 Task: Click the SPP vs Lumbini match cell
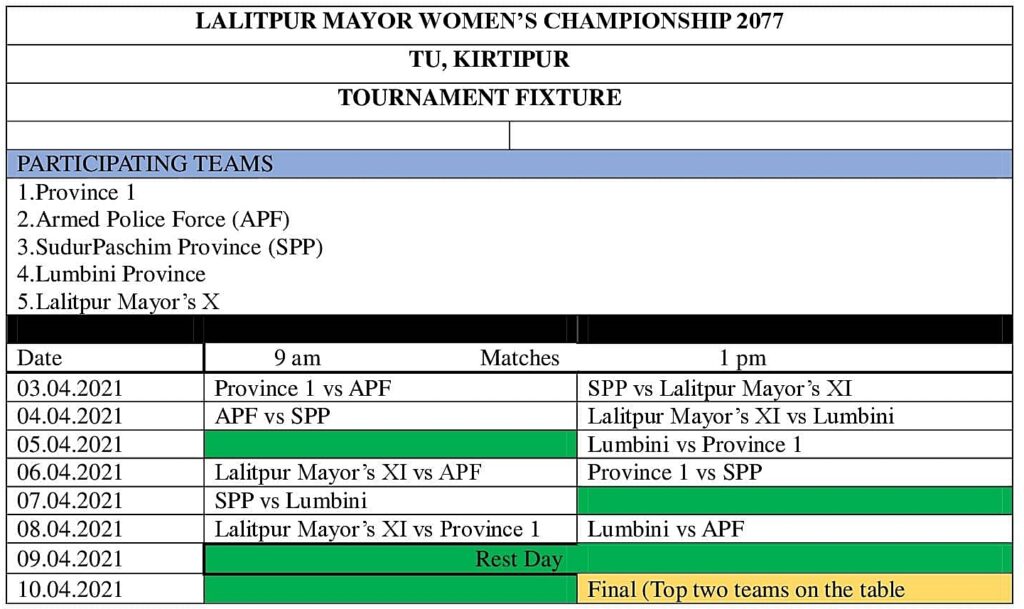tap(291, 500)
